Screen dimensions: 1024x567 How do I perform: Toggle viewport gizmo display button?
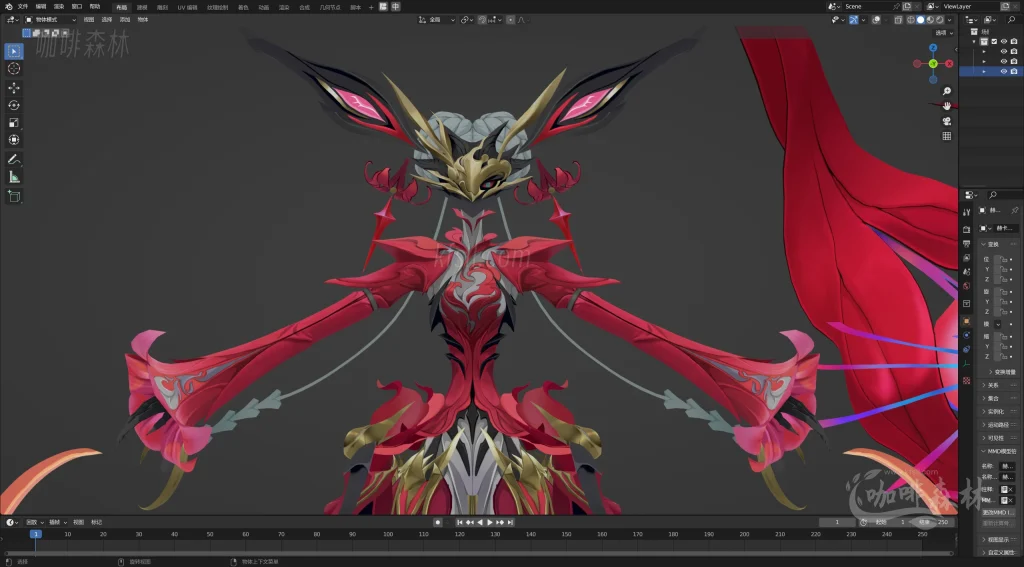(854, 20)
